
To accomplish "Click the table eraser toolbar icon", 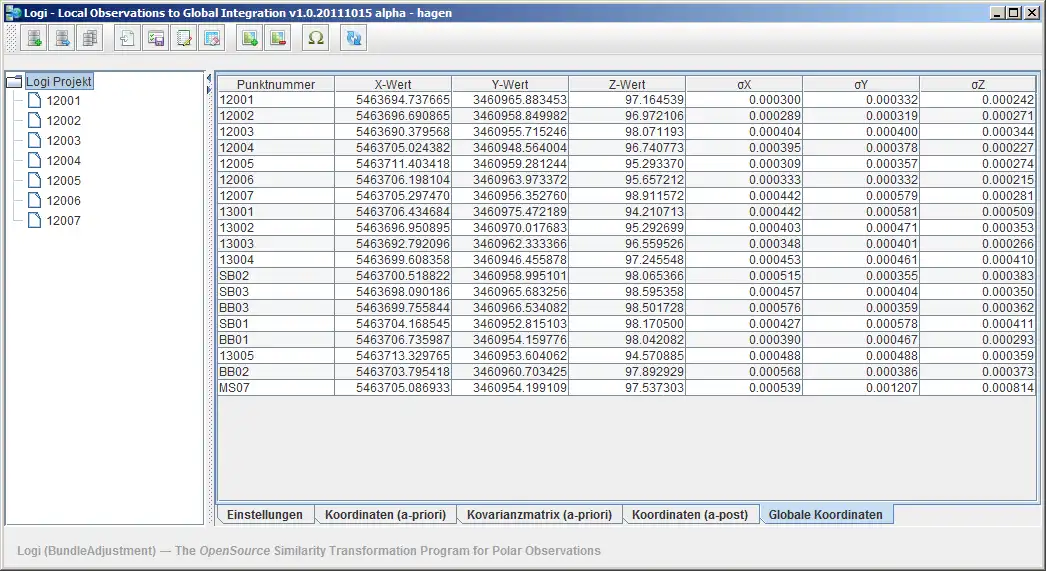I will tap(211, 38).
